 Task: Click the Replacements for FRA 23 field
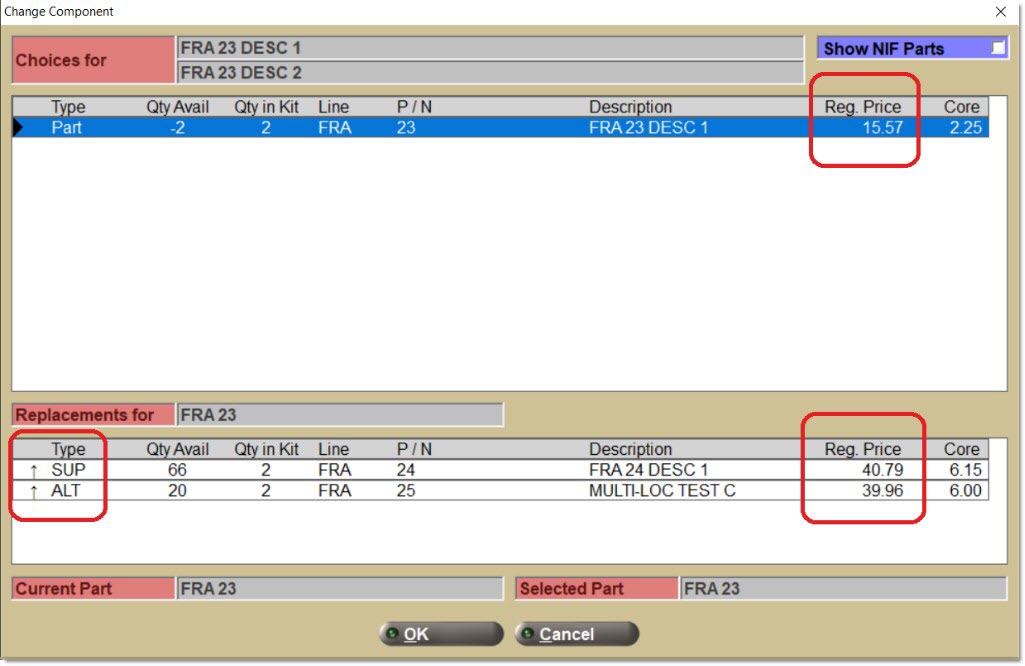(340, 415)
